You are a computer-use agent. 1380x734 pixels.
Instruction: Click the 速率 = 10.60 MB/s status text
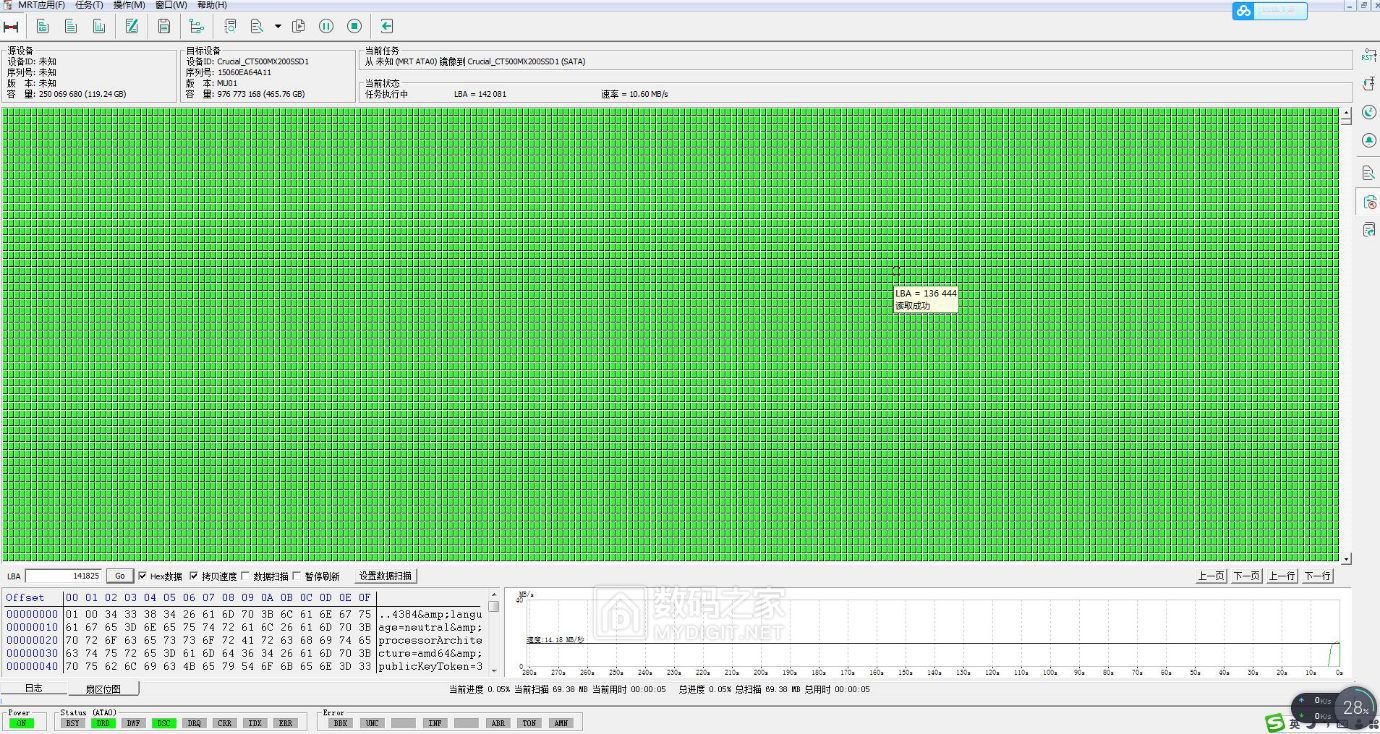pos(634,94)
